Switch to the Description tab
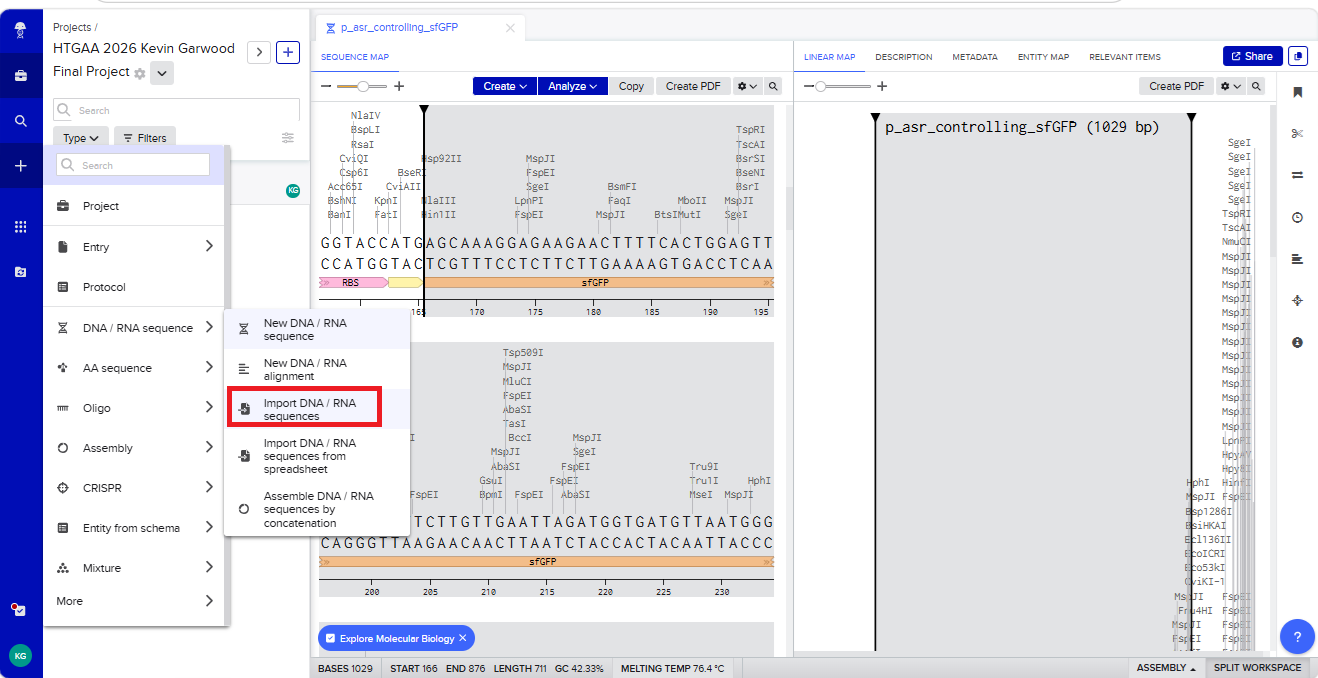This screenshot has width=1318, height=678. (903, 57)
